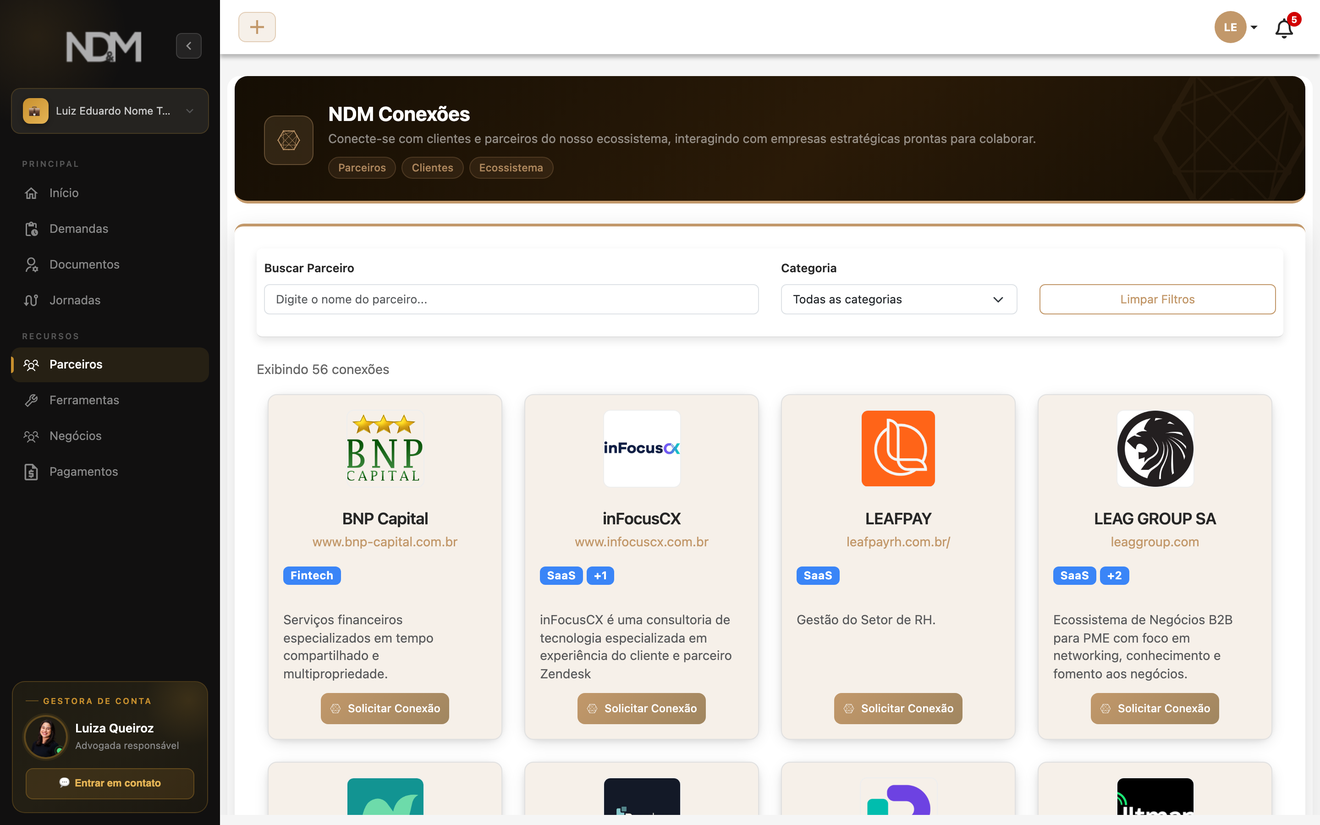The image size is (1320, 825).
Task: Open www.bnp-capital.com.br link
Action: [x=385, y=542]
